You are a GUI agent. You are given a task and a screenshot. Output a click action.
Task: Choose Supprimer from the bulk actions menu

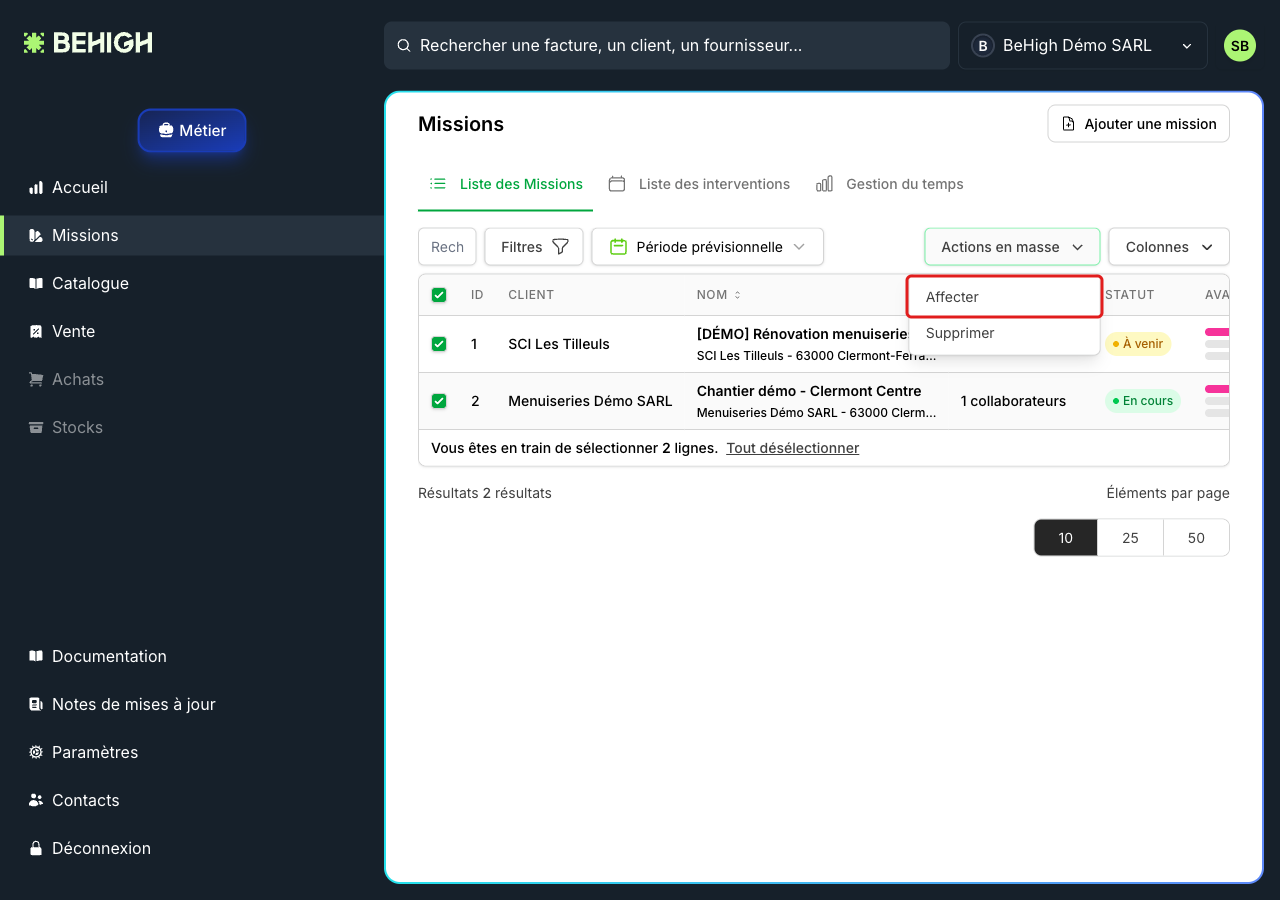(x=1004, y=333)
